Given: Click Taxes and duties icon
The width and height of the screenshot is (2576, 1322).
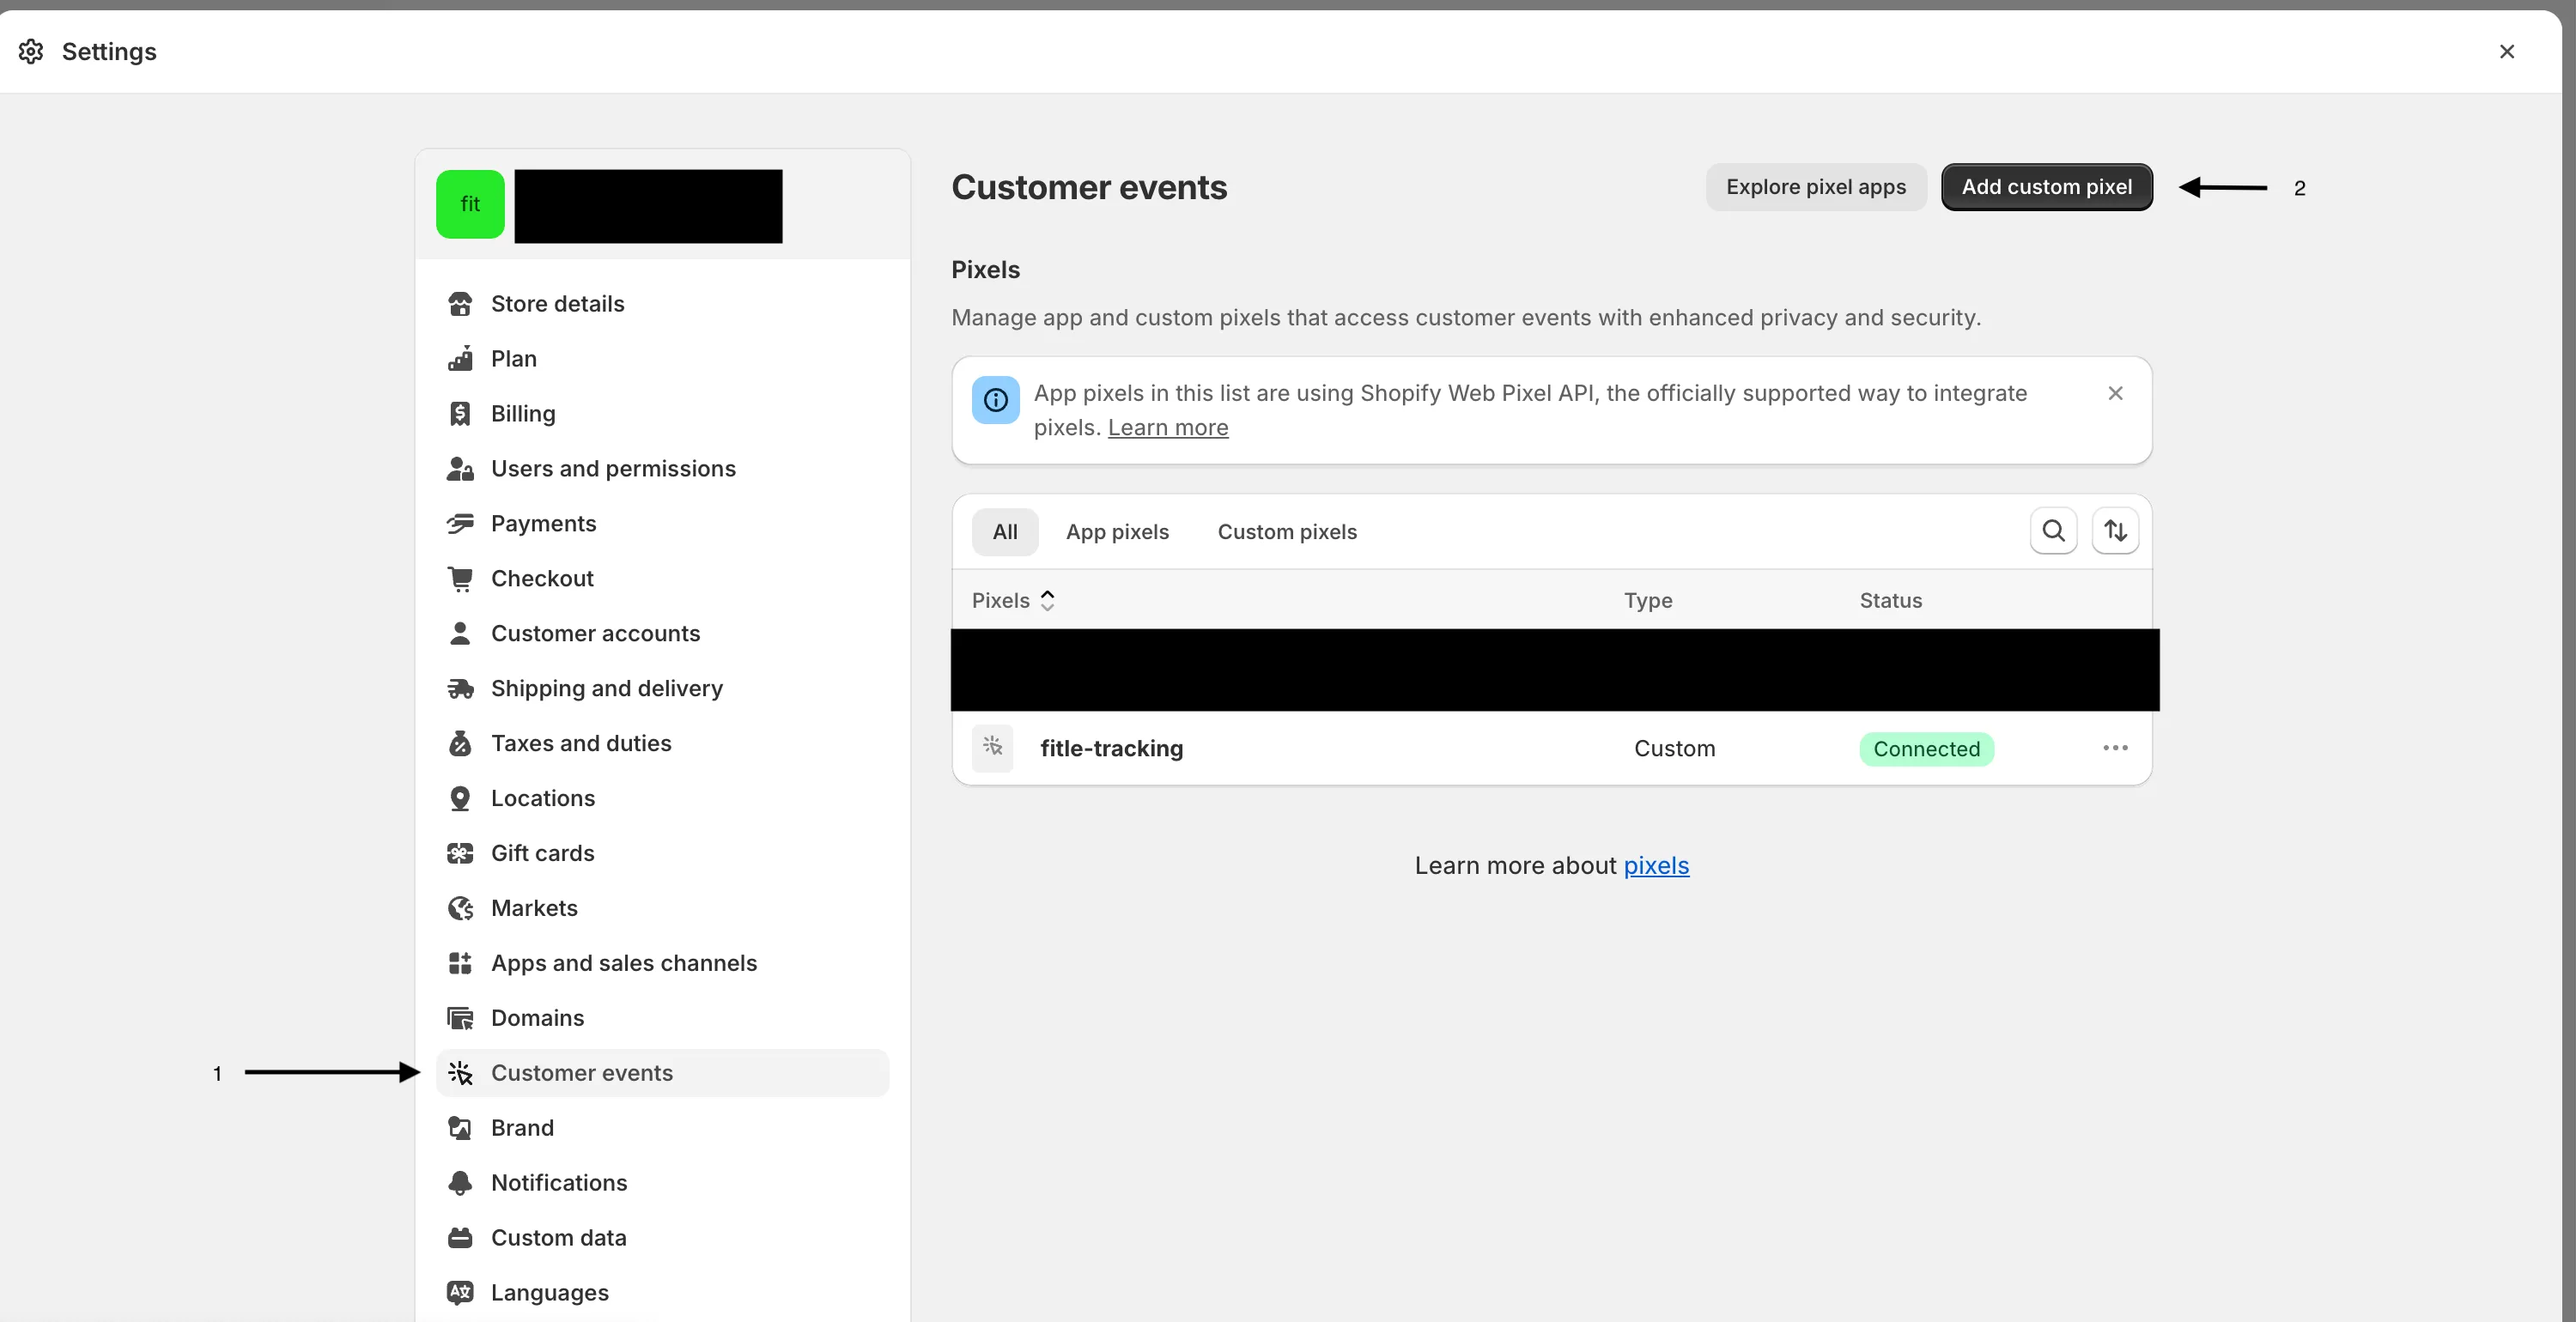Looking at the screenshot, I should click(x=460, y=744).
